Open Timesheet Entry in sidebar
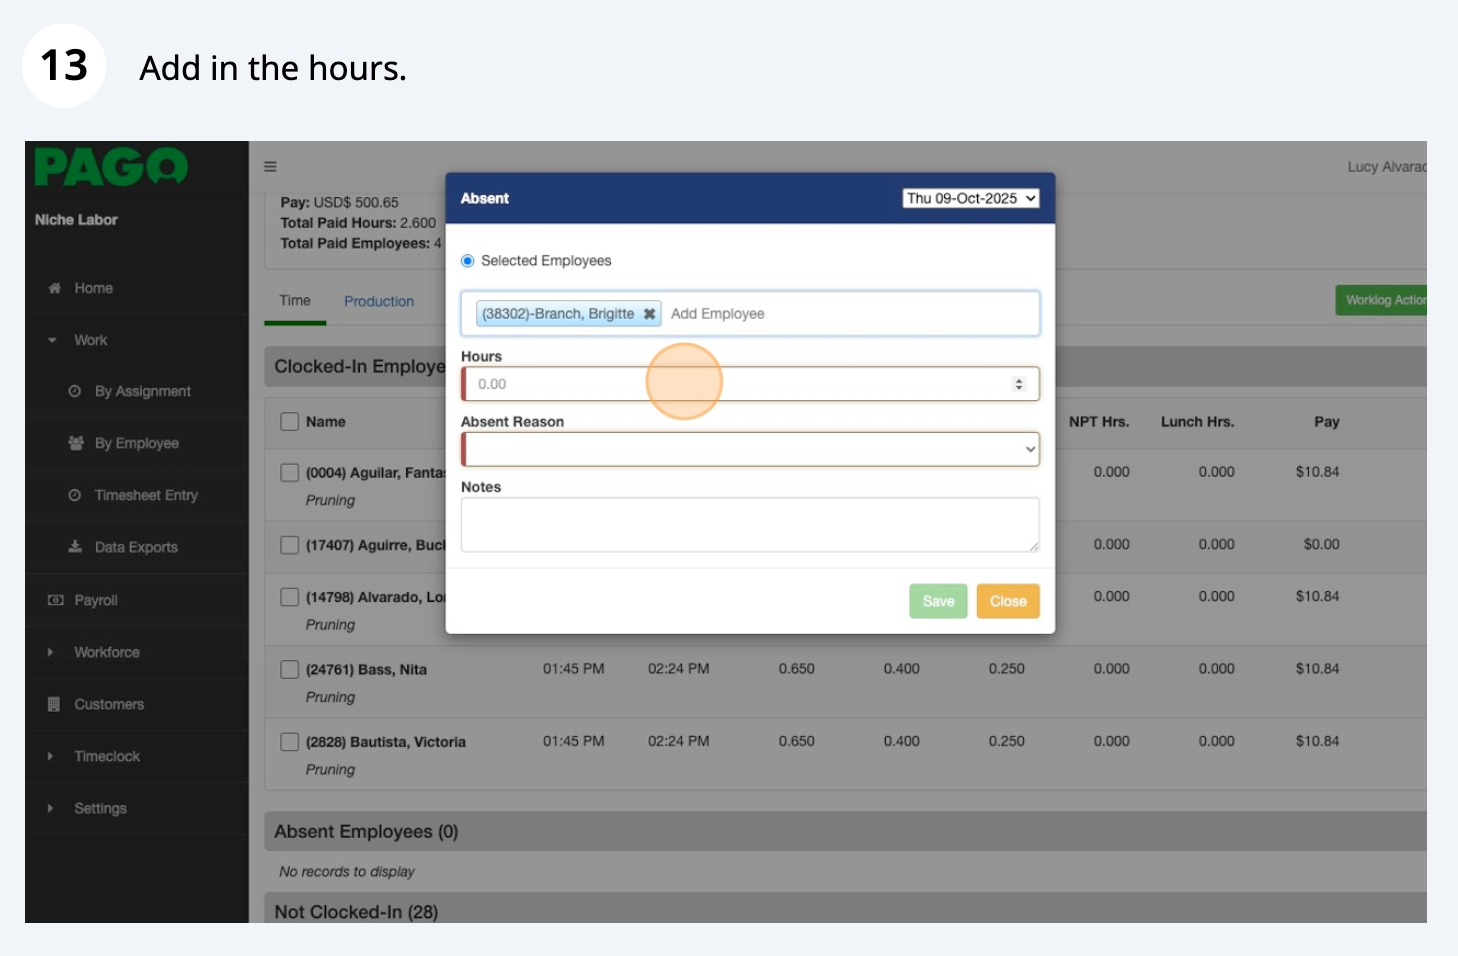 point(145,495)
